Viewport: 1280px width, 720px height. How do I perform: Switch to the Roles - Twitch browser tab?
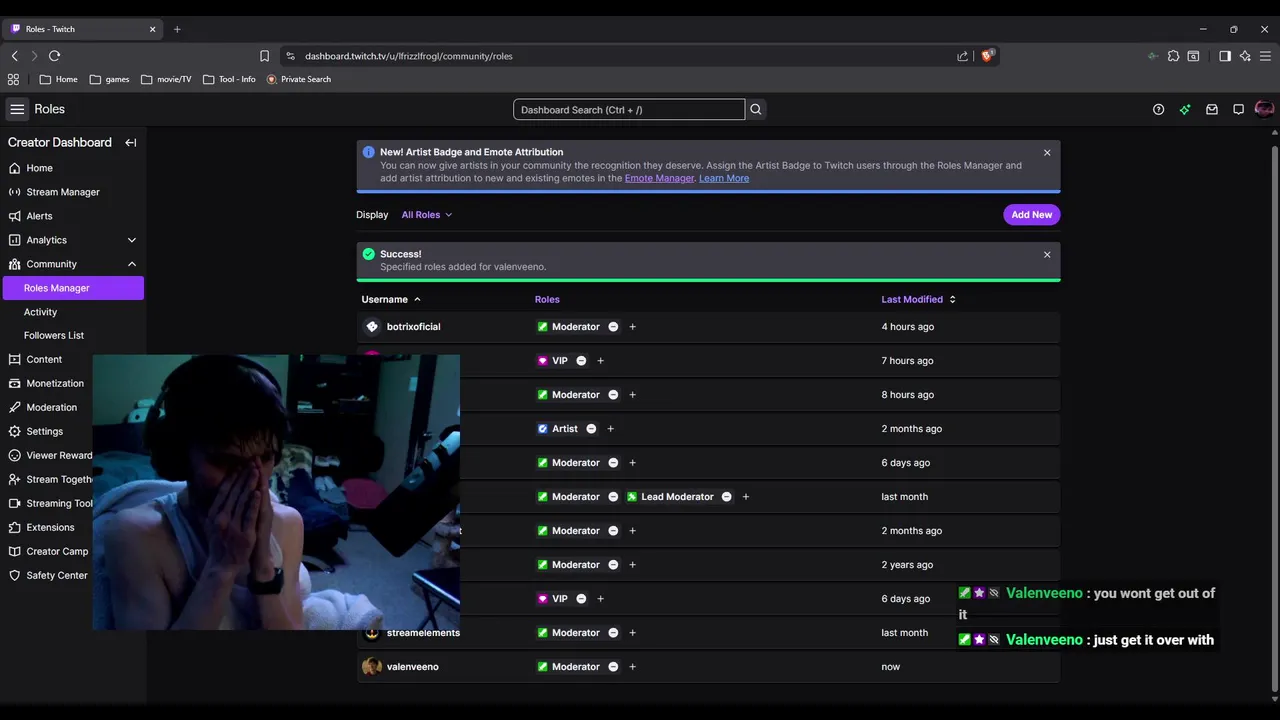[x=82, y=29]
